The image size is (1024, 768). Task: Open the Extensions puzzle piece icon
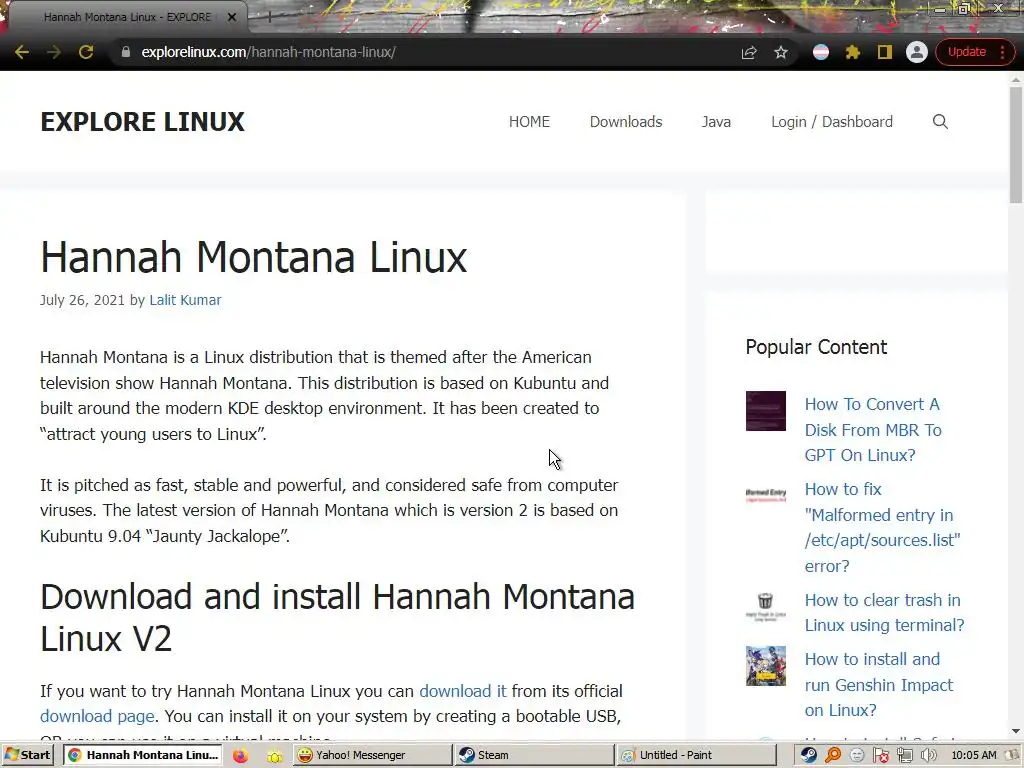coord(852,52)
